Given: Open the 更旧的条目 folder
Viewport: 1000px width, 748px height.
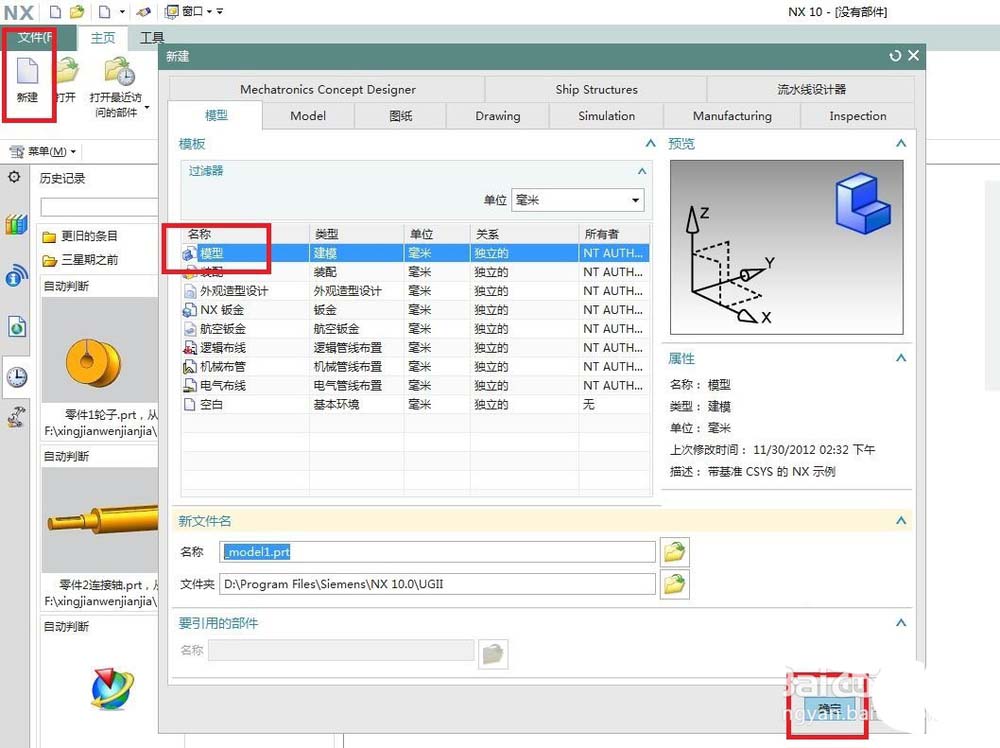Looking at the screenshot, I should pyautogui.click(x=80, y=236).
